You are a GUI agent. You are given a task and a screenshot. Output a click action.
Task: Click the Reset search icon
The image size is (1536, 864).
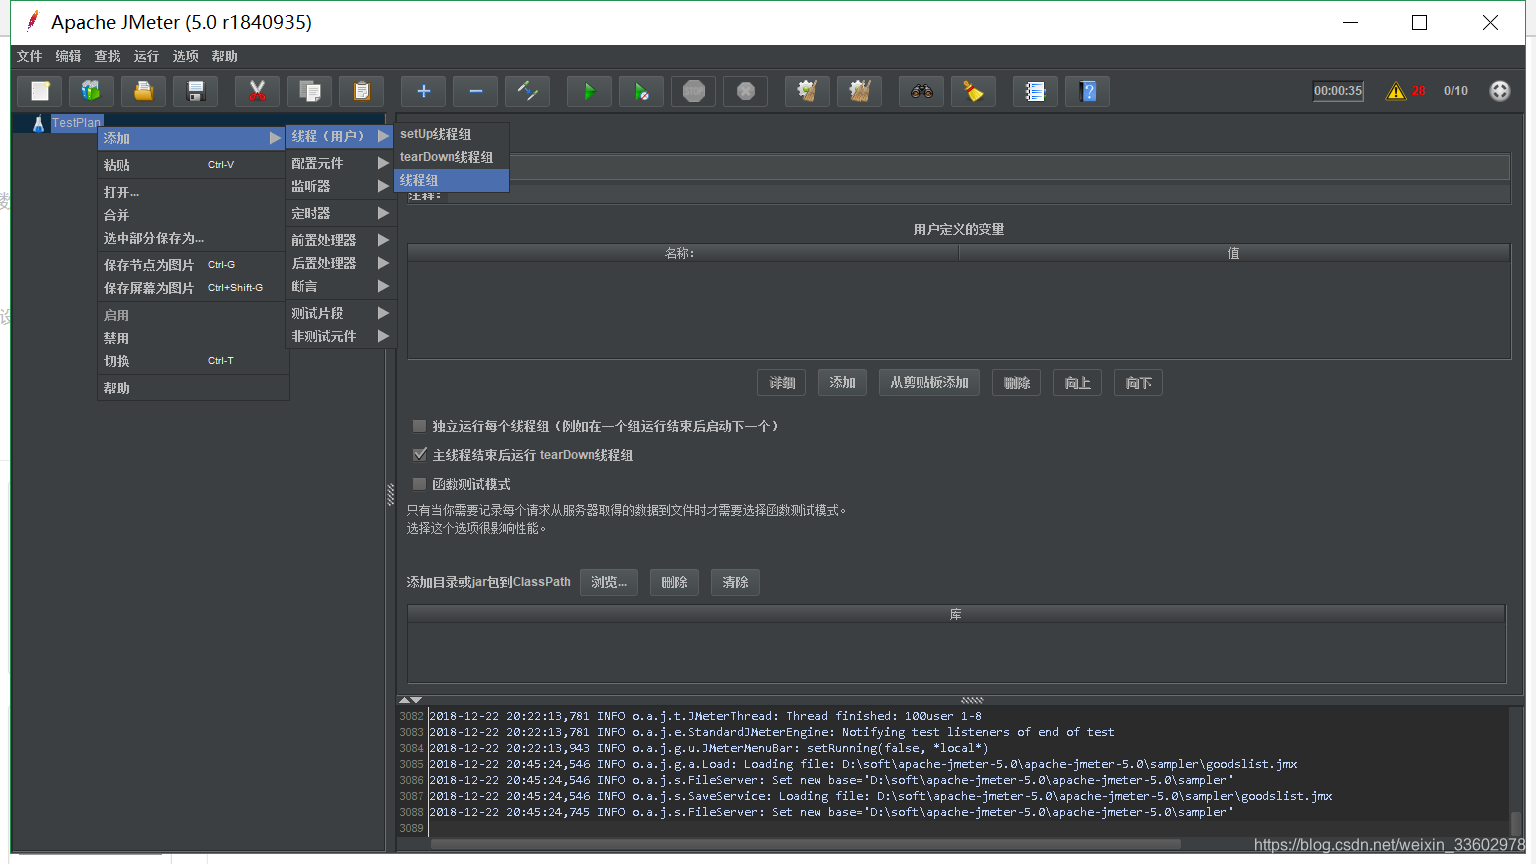(973, 91)
